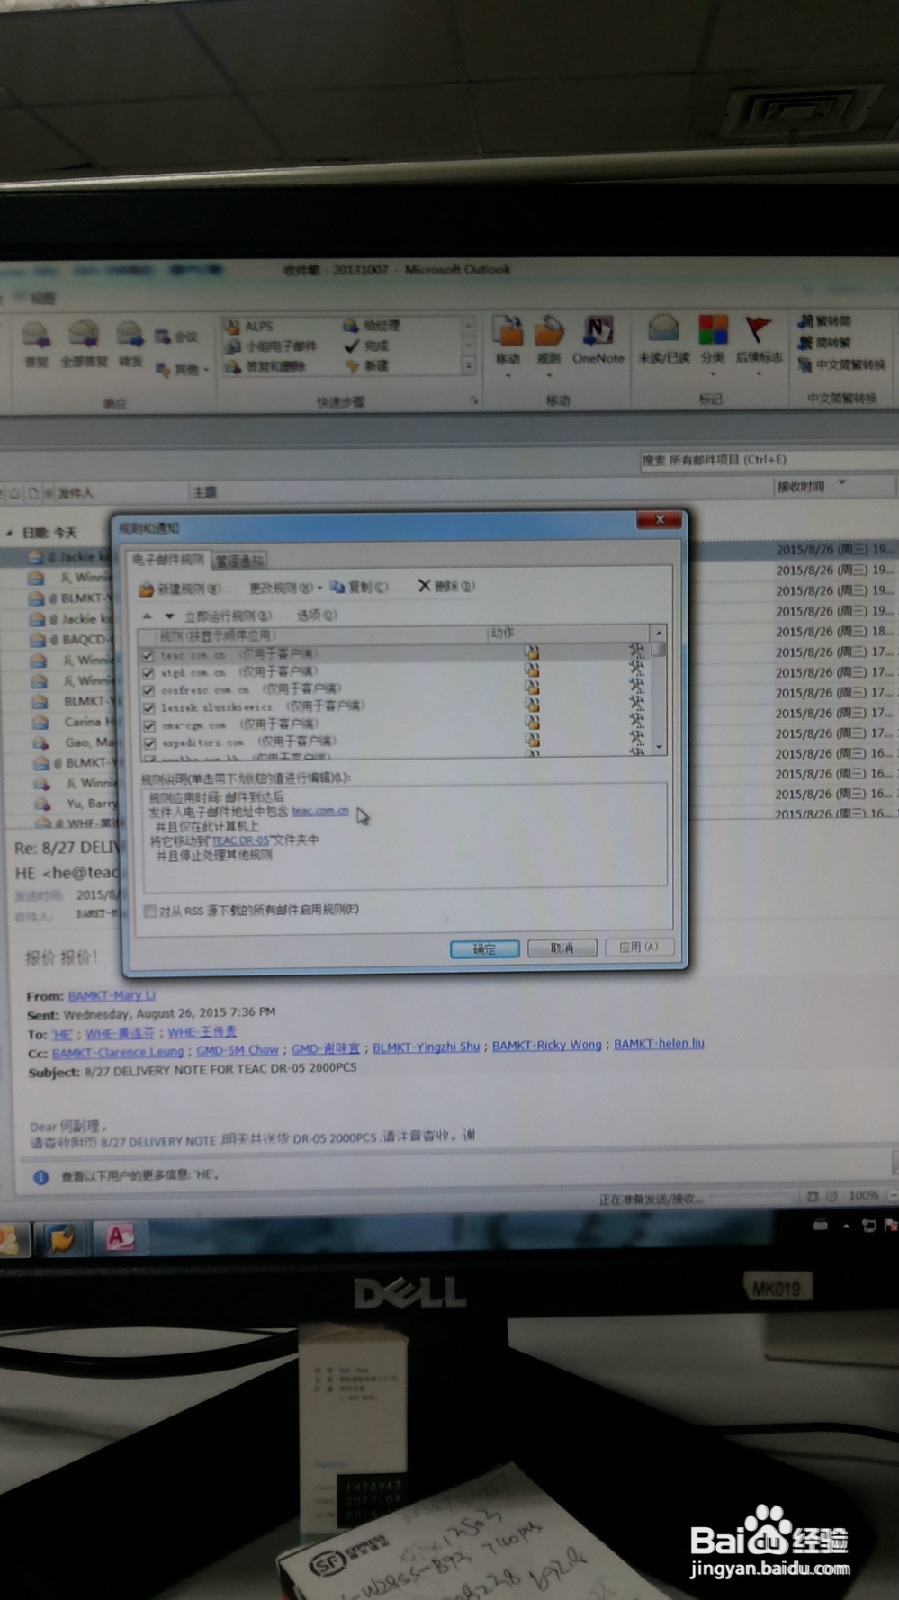
Task: Click 选项 in the rules dialog
Action: [x=316, y=615]
